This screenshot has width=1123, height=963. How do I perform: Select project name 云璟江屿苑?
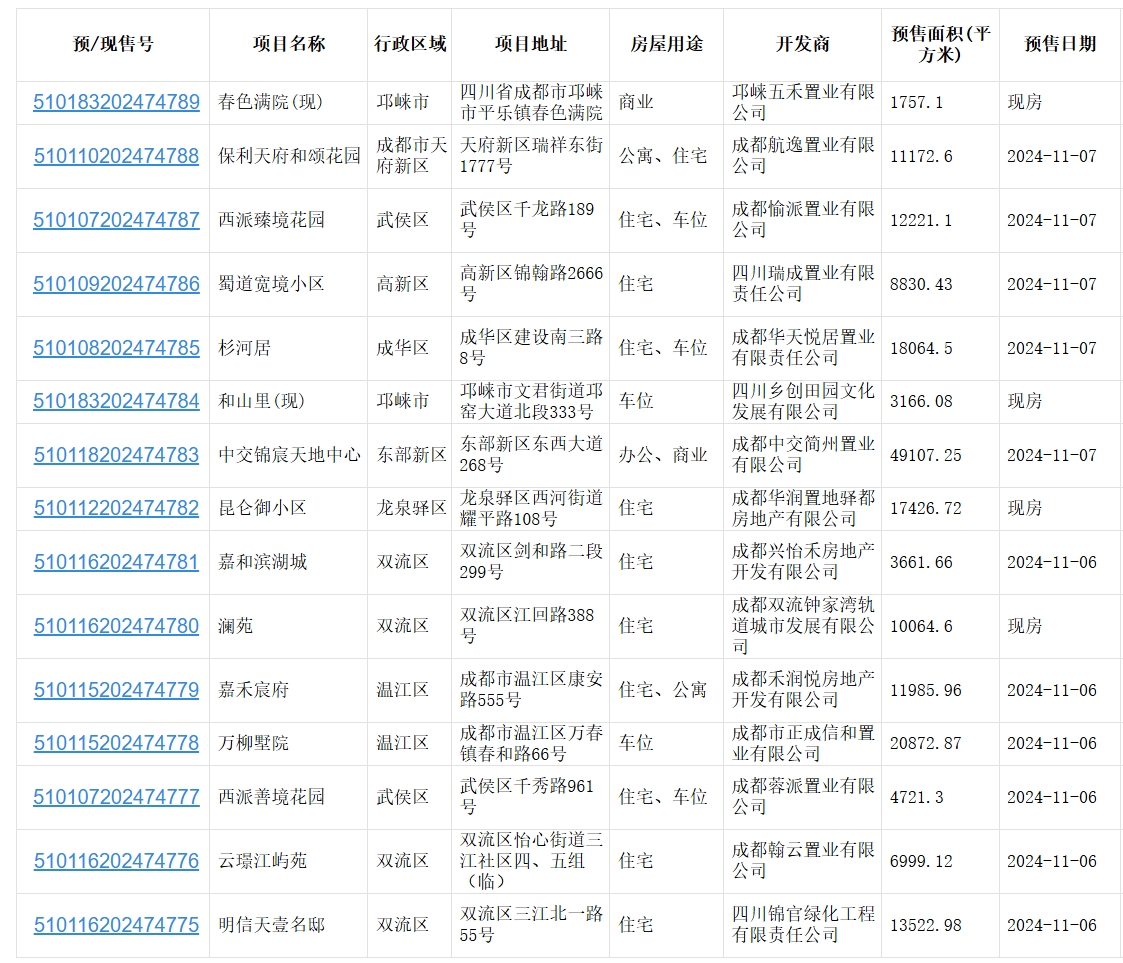262,861
